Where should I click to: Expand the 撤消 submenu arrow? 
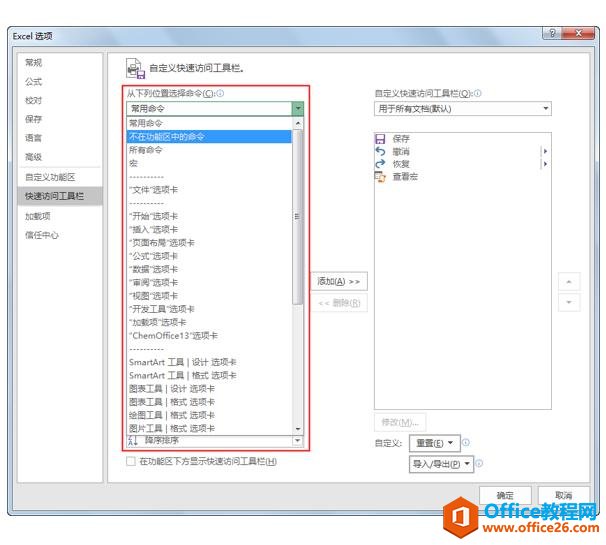(x=545, y=151)
